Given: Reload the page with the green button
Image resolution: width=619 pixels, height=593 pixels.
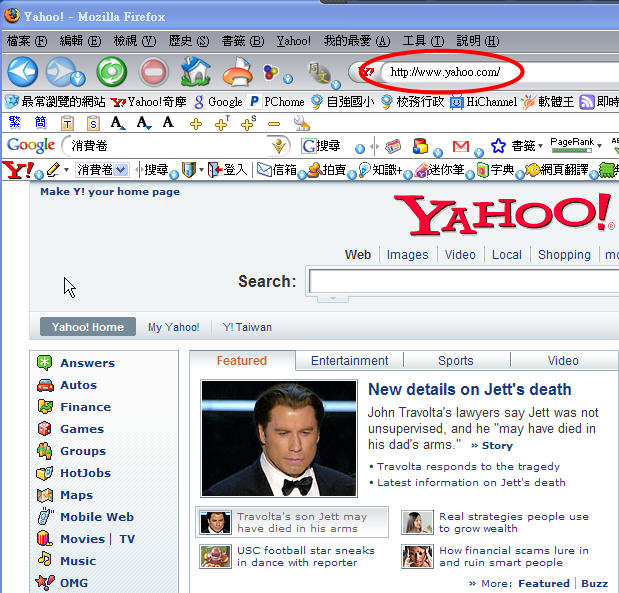Looking at the screenshot, I should tap(112, 72).
